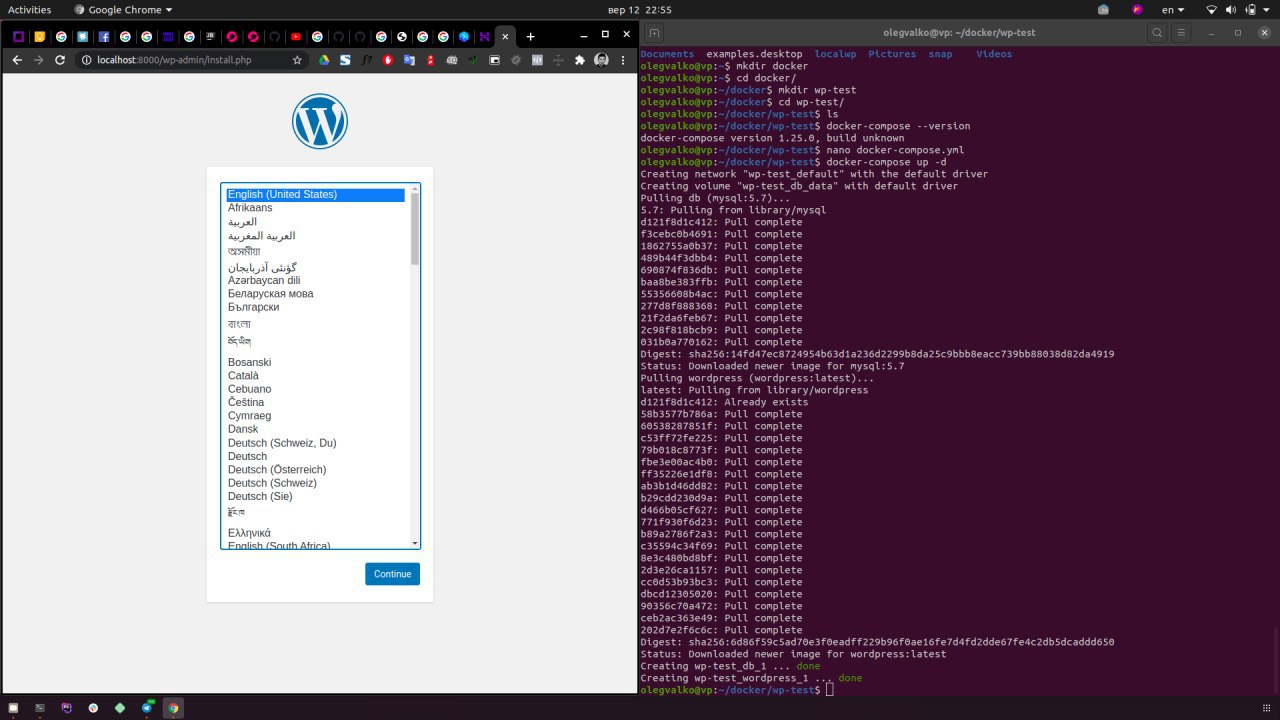
Task: Open the Files icon in the bottom dock
Action: coord(13,708)
